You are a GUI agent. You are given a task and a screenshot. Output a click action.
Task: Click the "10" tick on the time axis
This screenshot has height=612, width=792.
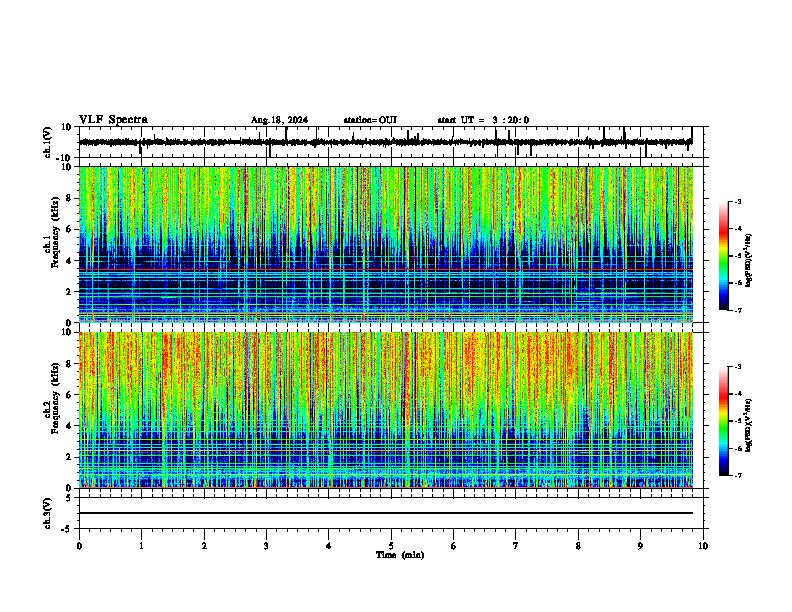(x=703, y=546)
